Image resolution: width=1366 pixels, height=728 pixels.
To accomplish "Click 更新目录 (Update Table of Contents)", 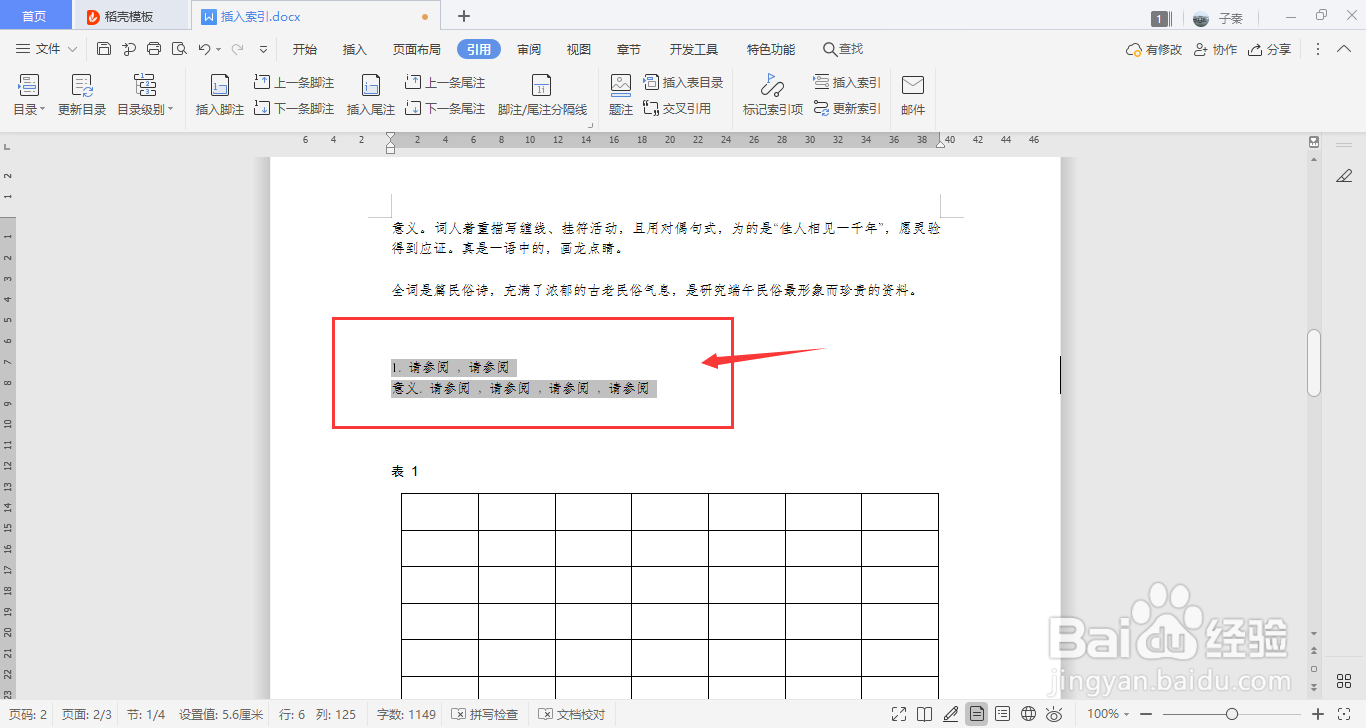I will pos(80,95).
